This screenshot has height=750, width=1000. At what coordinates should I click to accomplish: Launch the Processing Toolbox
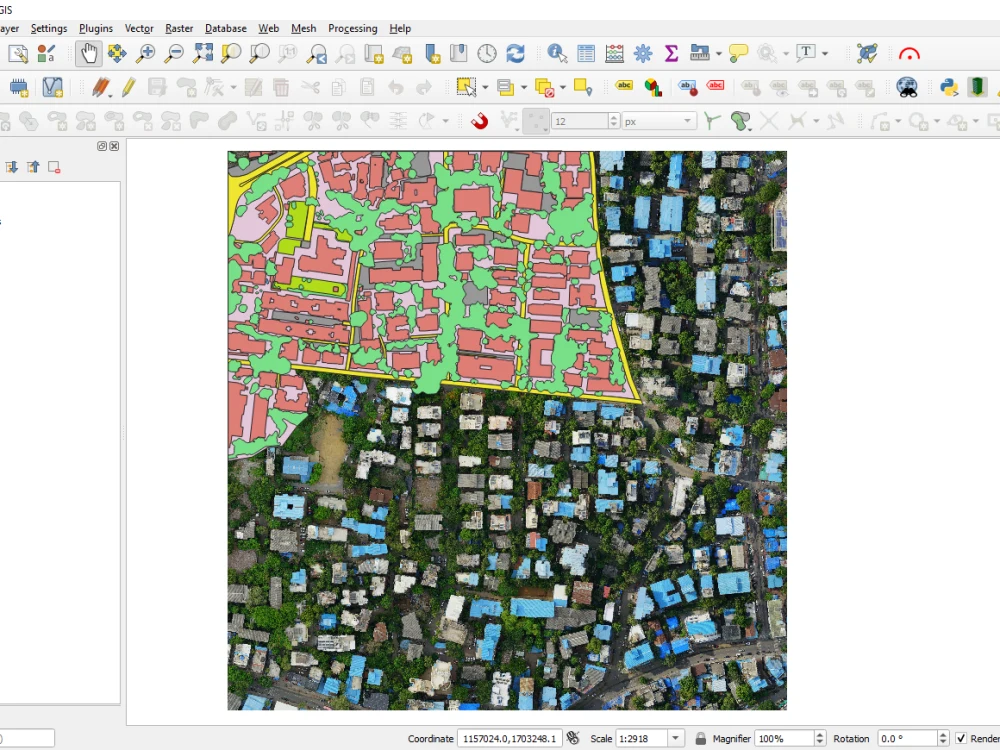tap(644, 54)
